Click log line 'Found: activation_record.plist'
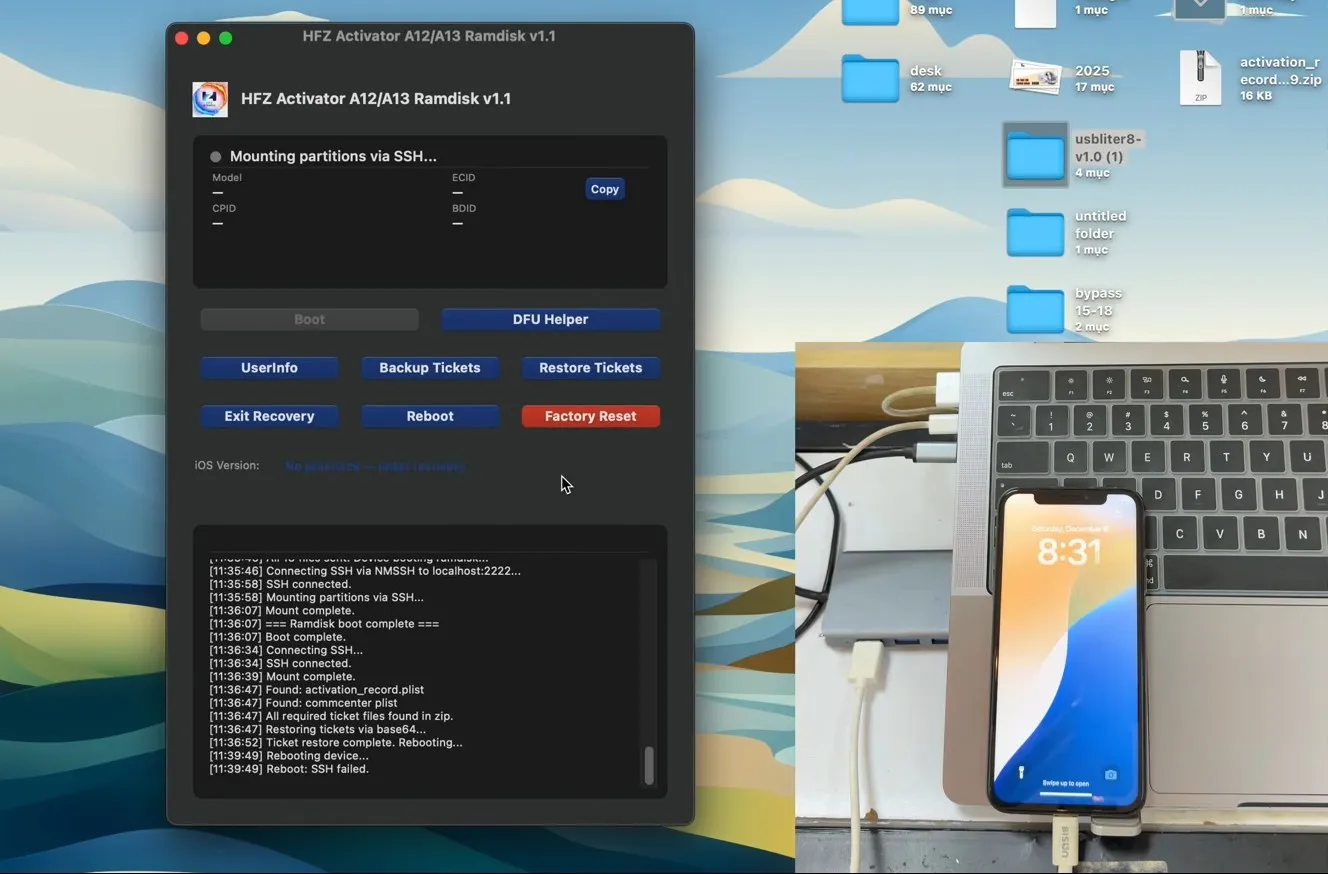 pos(317,690)
